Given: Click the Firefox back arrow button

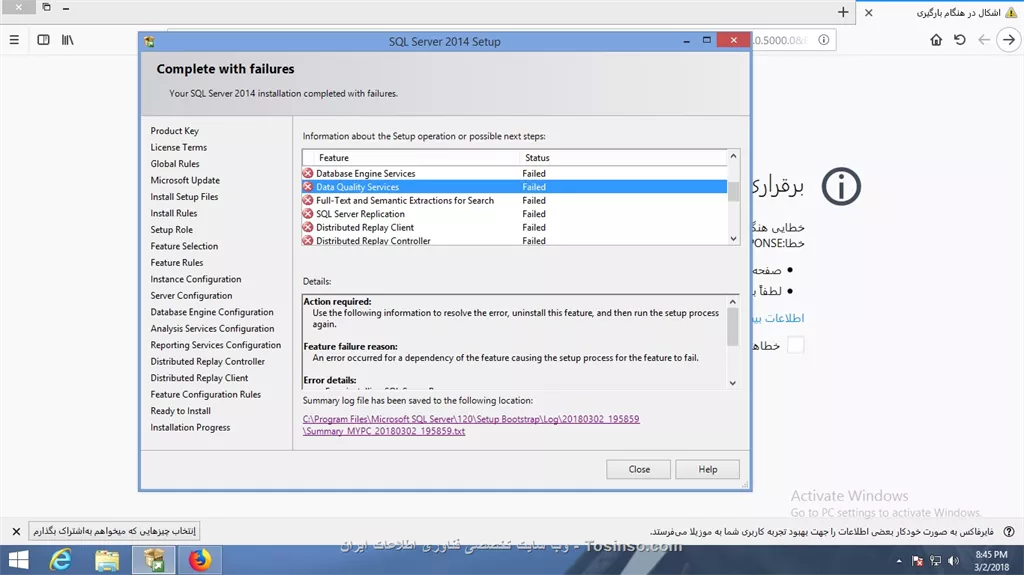Looking at the screenshot, I should tap(984, 40).
